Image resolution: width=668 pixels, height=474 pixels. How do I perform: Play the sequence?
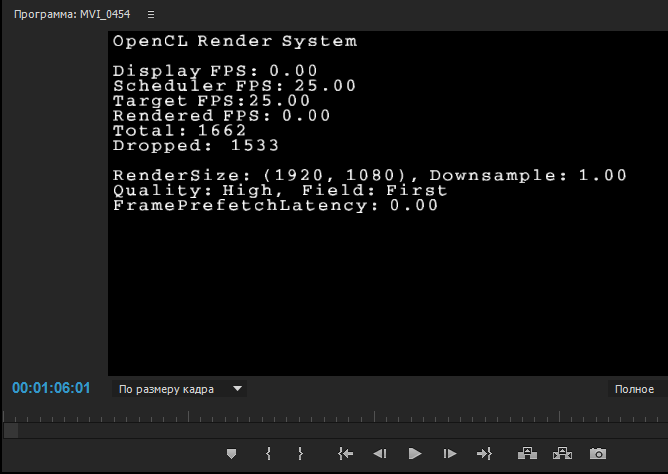click(x=415, y=454)
